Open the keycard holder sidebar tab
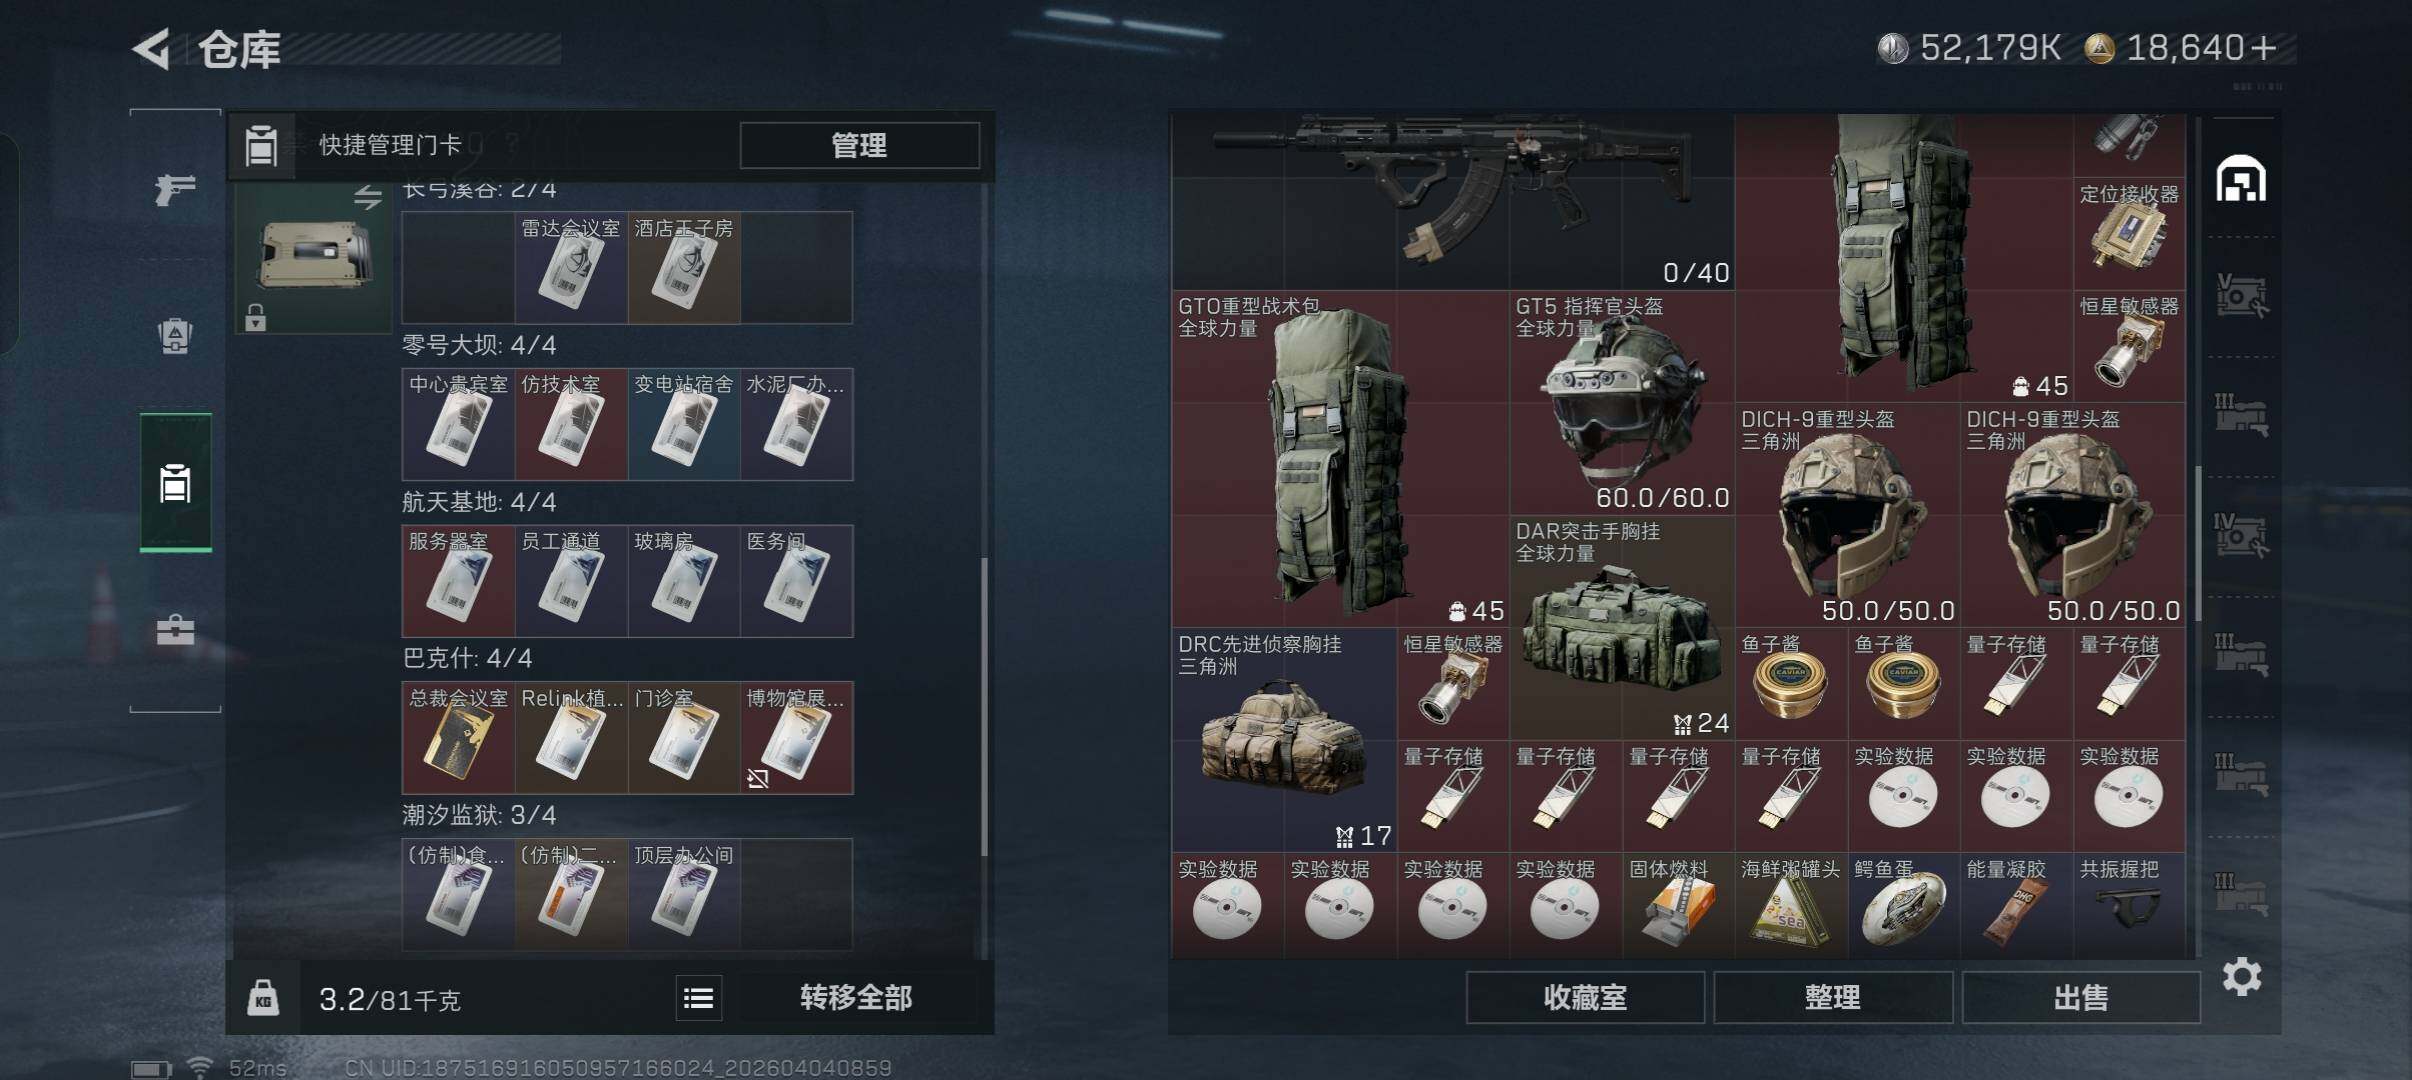The height and width of the screenshot is (1080, 2412). pos(175,482)
